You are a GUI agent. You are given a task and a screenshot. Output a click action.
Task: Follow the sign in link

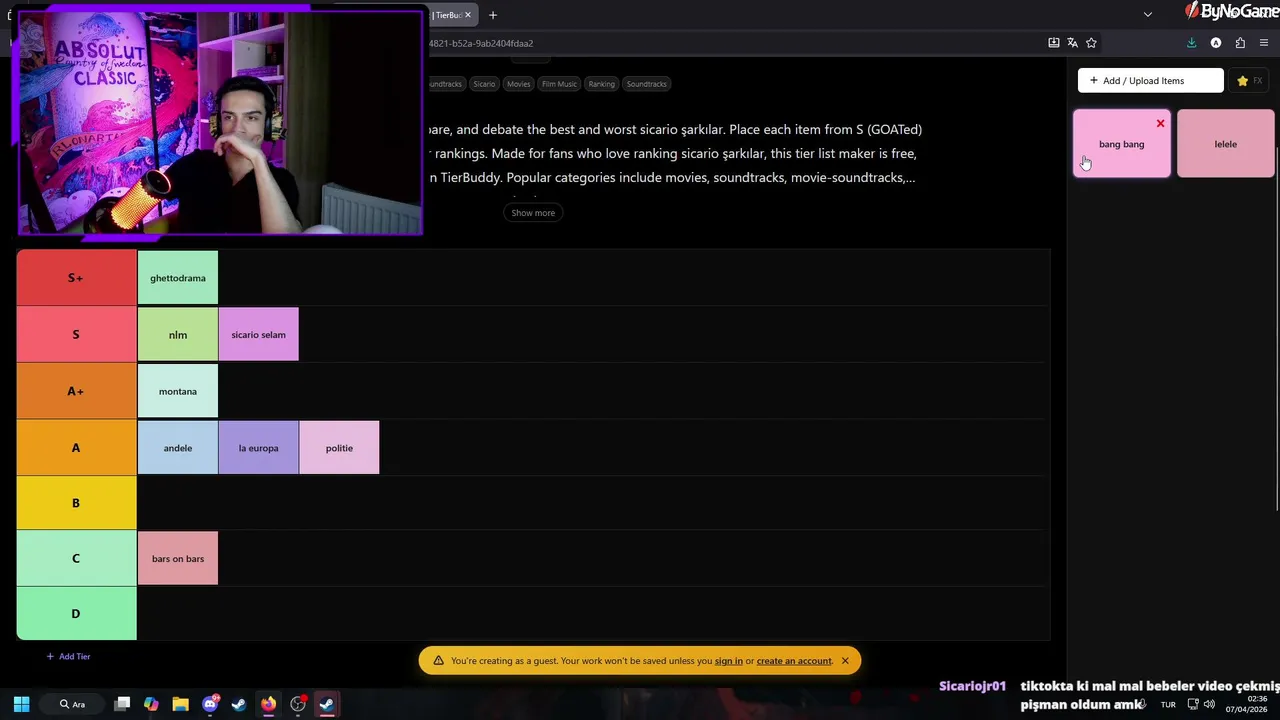(x=729, y=661)
